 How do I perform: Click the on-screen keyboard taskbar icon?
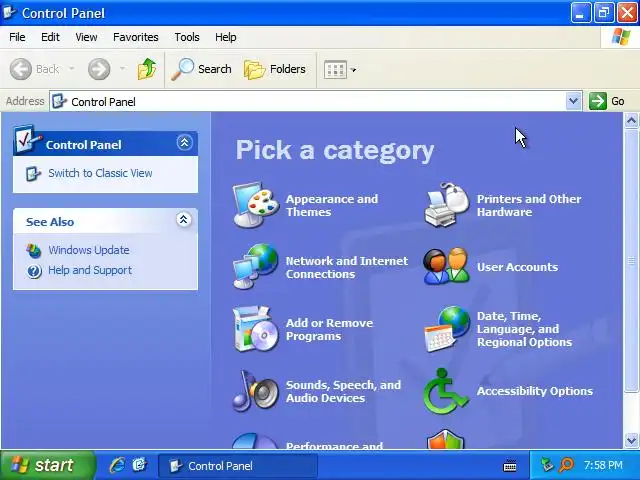[x=510, y=465]
